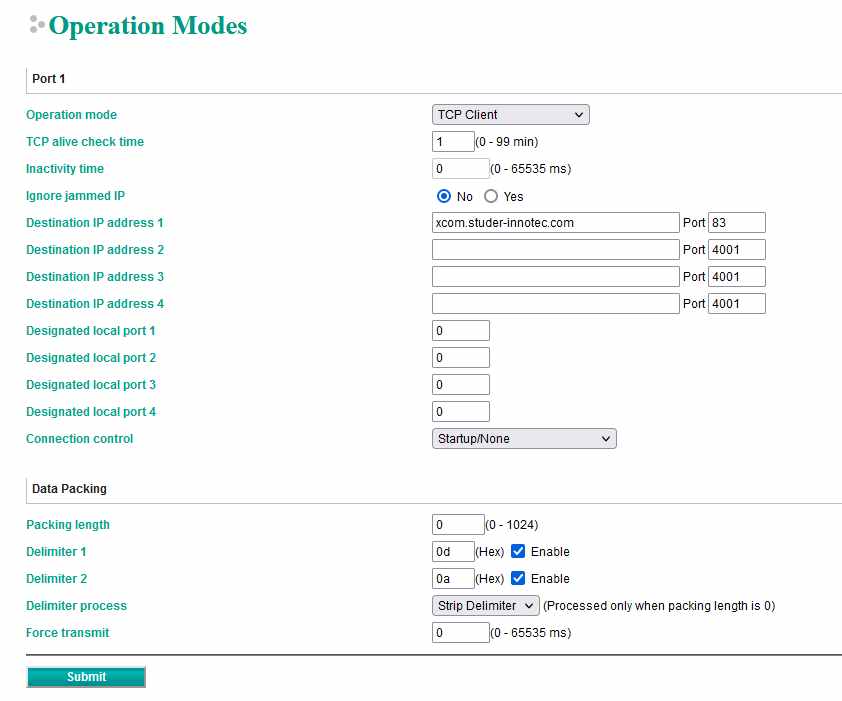Click the Delimiter 1 hex field
This screenshot has height=701, width=842.
pos(453,552)
